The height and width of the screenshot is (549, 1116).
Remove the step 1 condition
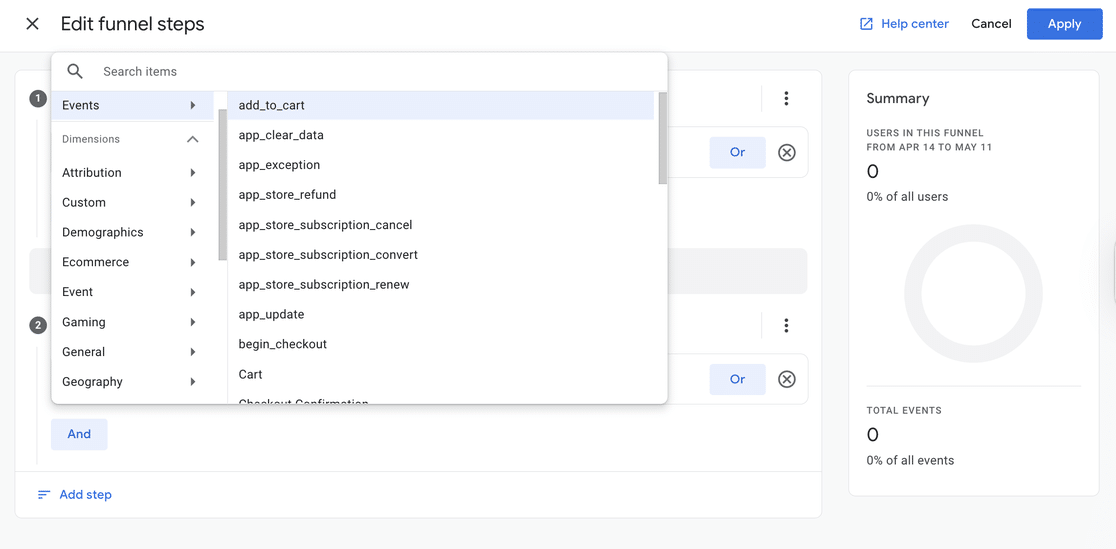pos(786,152)
